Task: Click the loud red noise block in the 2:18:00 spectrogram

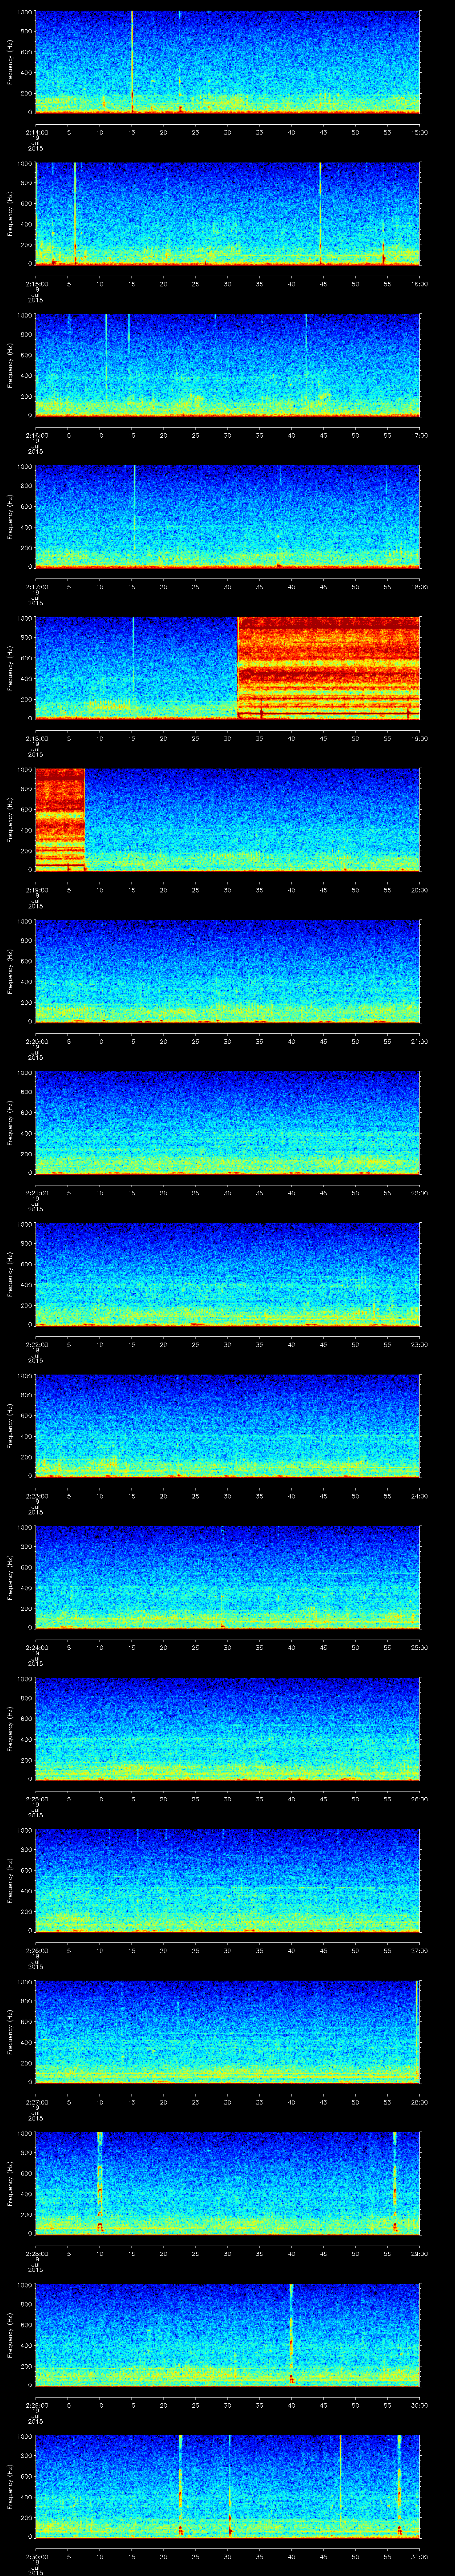Action: click(328, 667)
